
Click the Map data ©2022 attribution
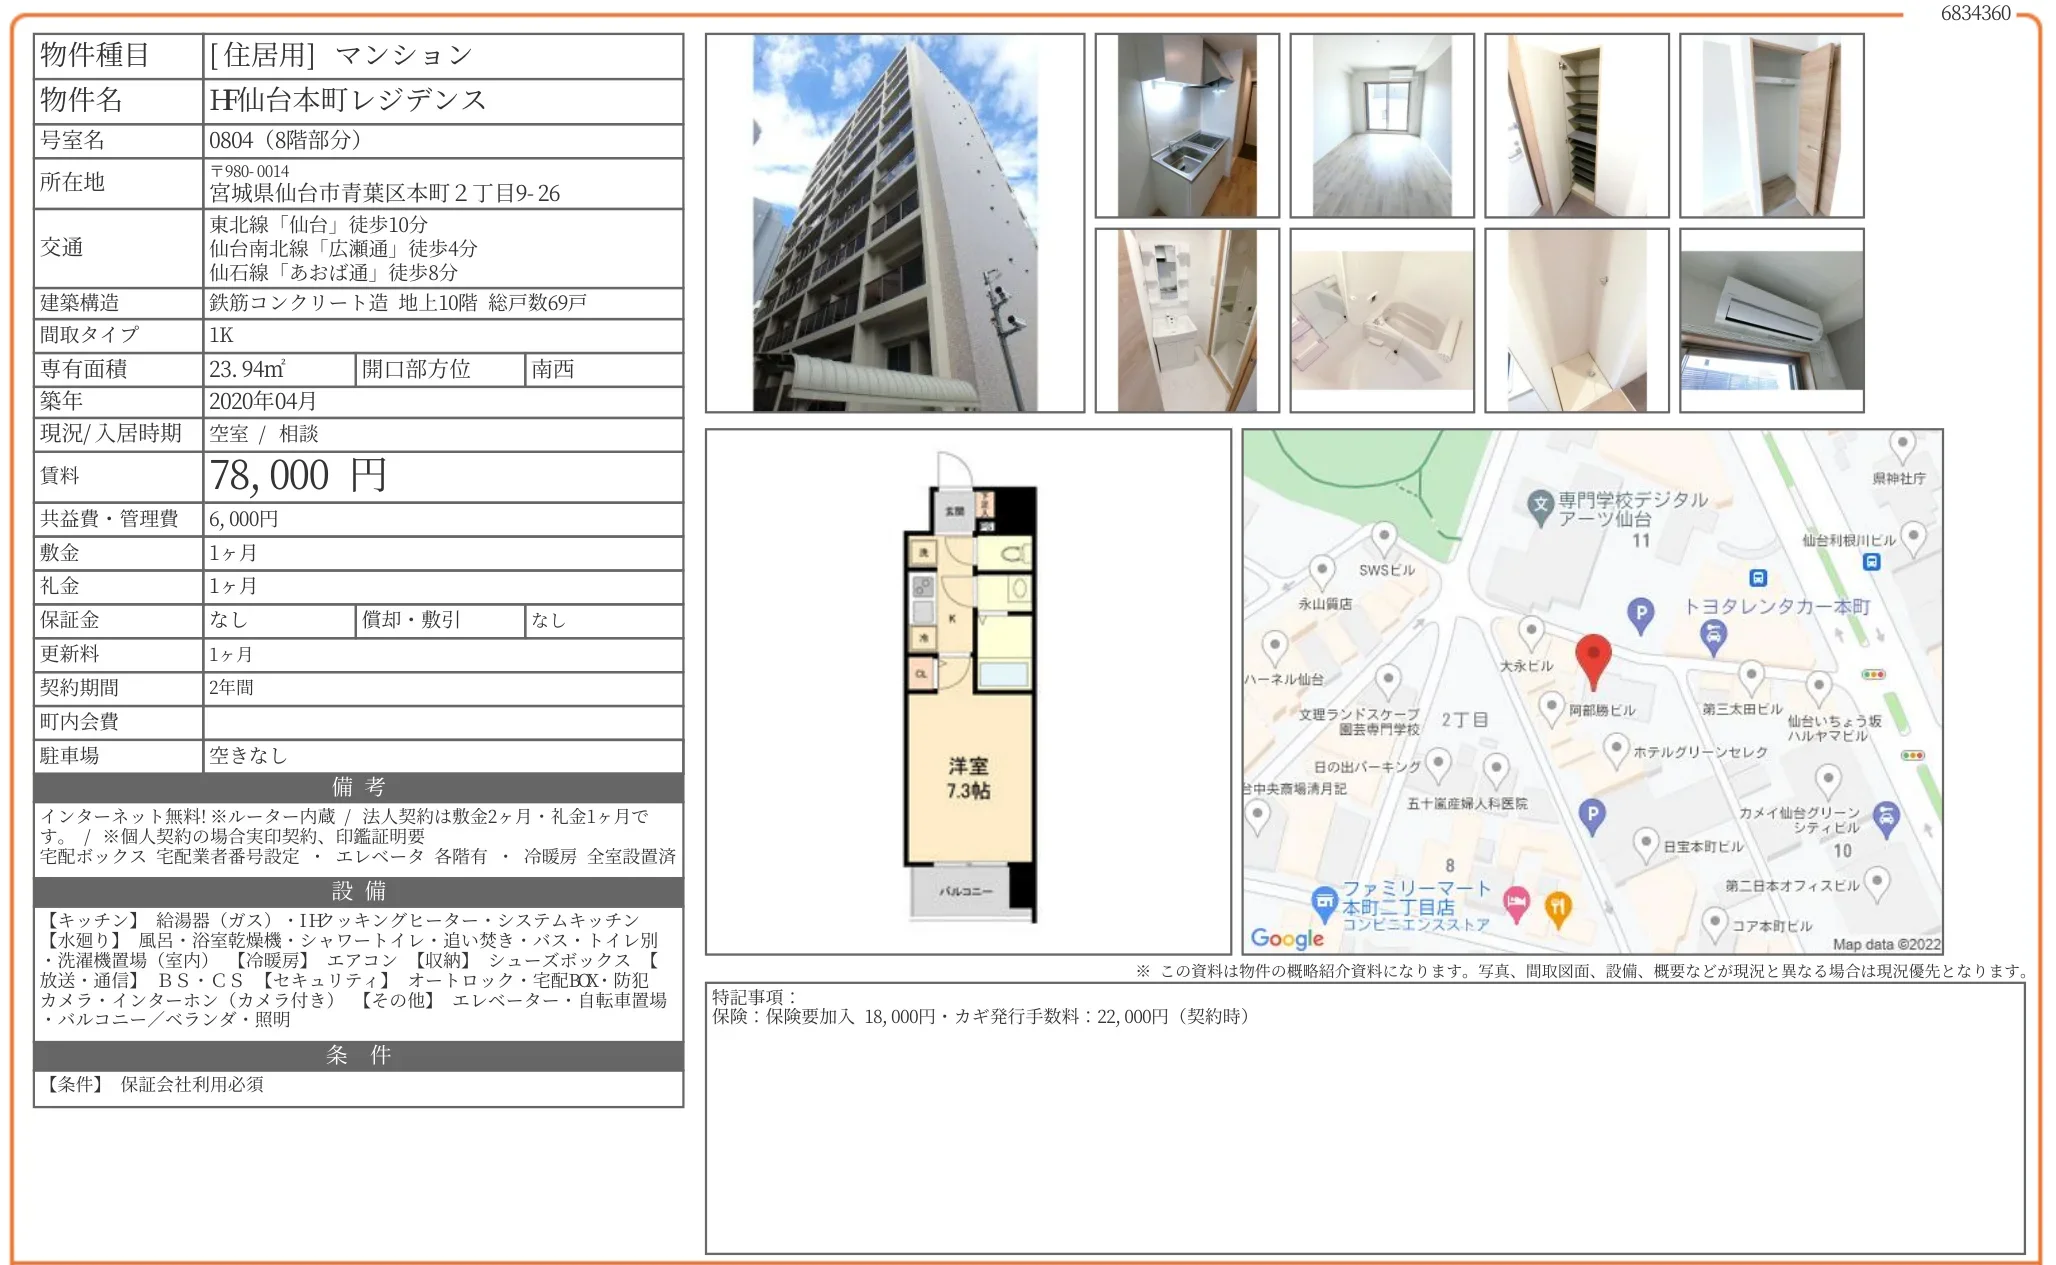point(1886,945)
